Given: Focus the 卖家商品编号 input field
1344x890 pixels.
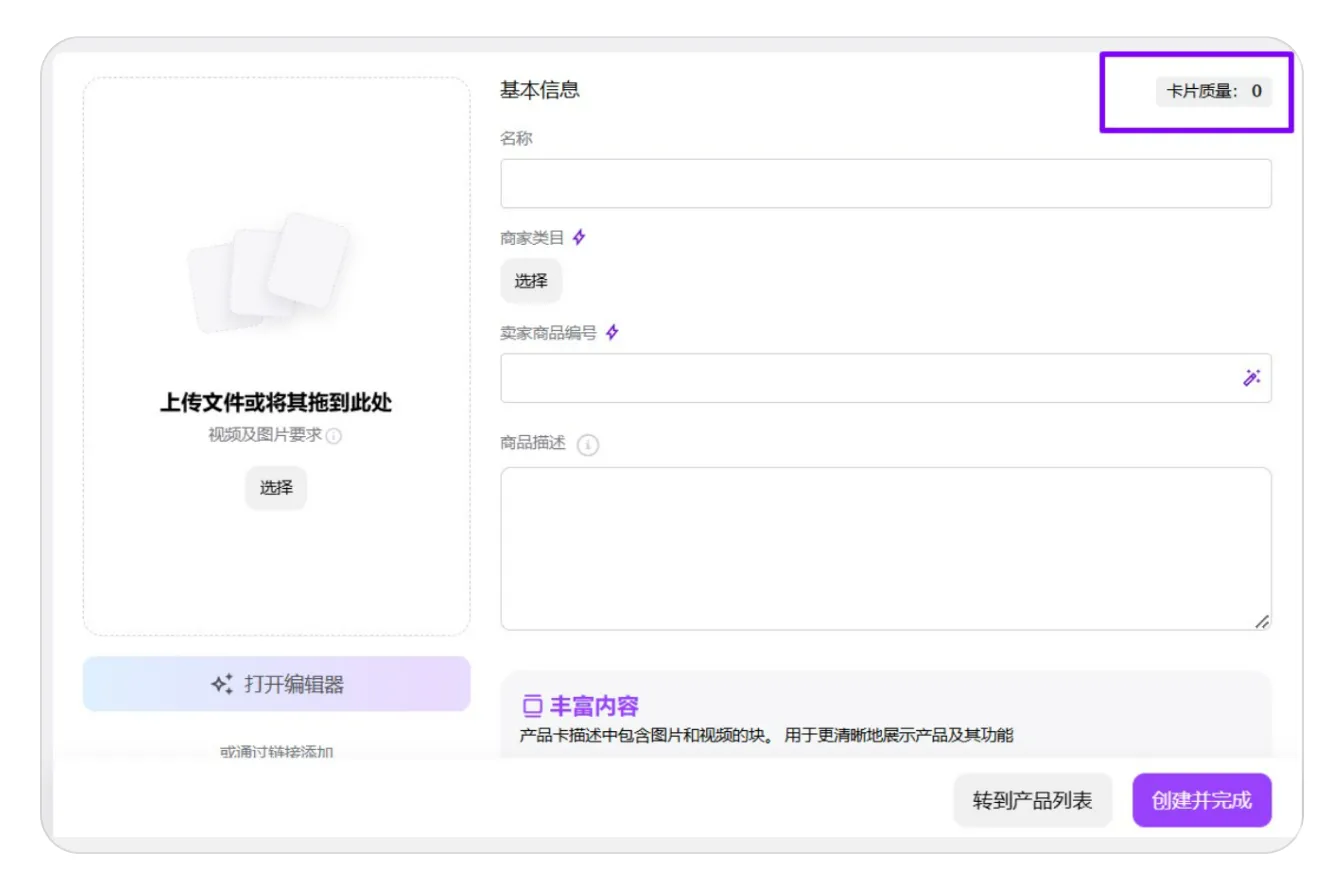Looking at the screenshot, I should click(x=886, y=378).
